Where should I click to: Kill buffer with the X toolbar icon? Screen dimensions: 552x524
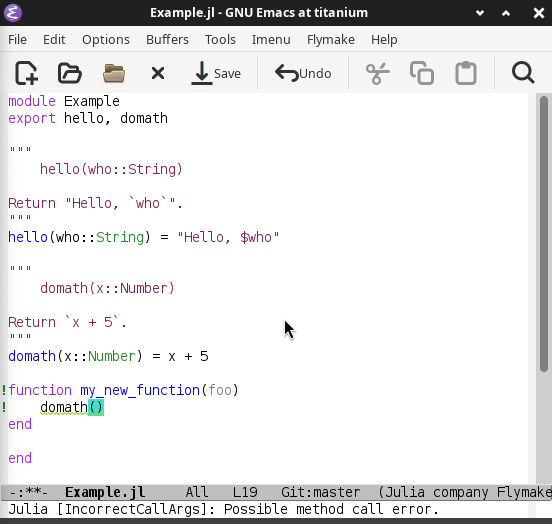pyautogui.click(x=158, y=73)
